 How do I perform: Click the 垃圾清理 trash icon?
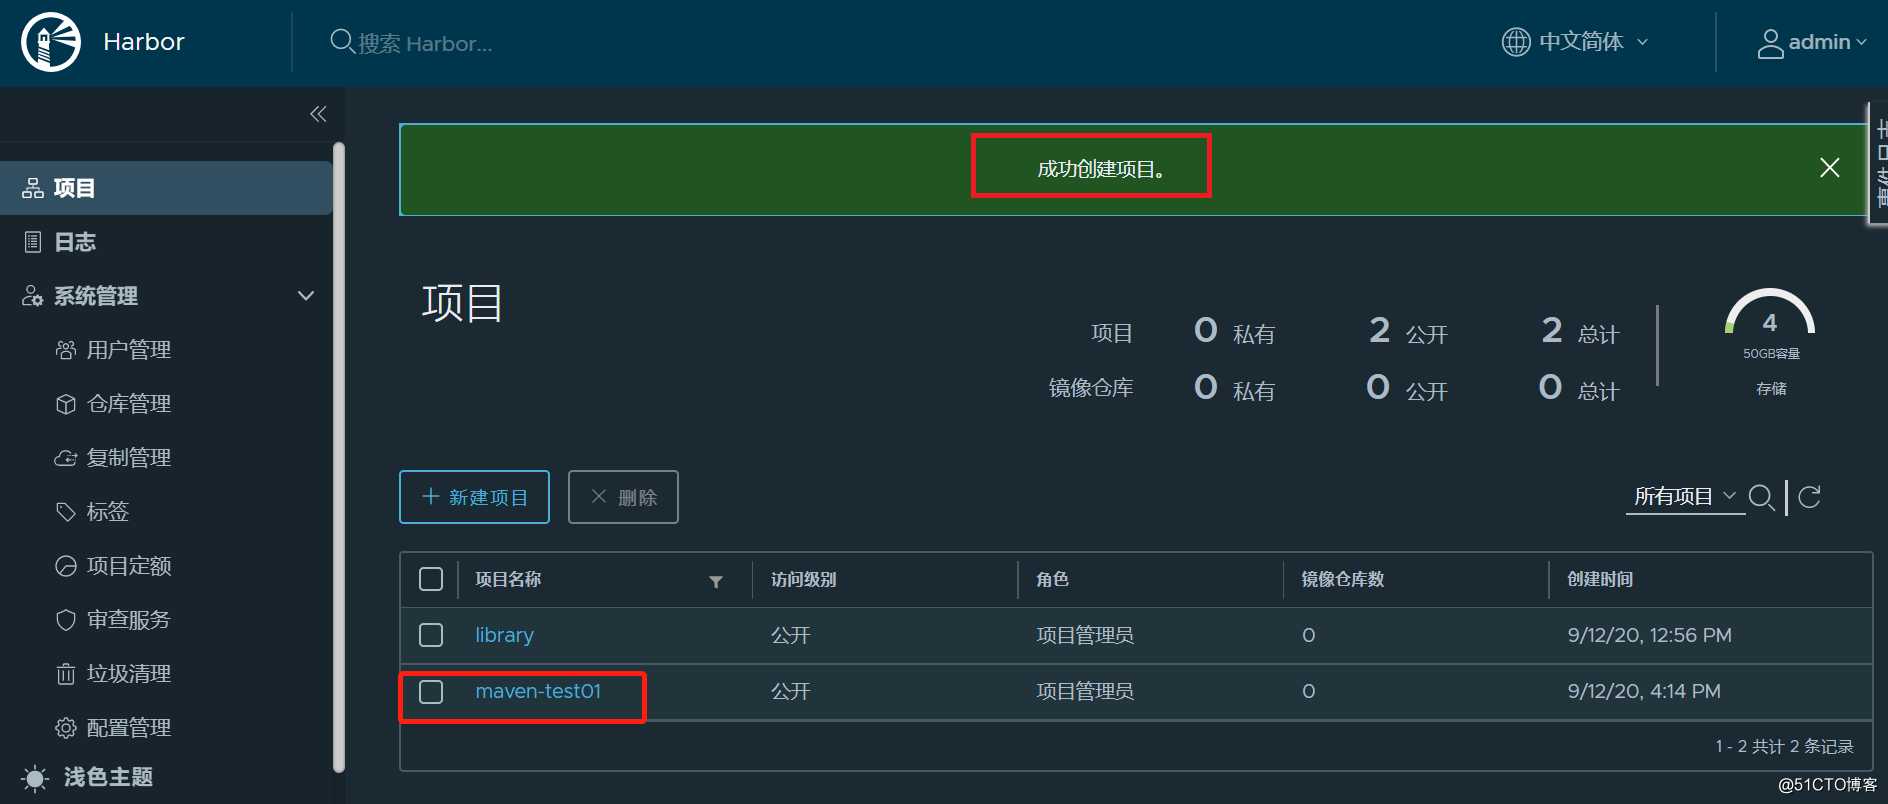click(x=66, y=674)
